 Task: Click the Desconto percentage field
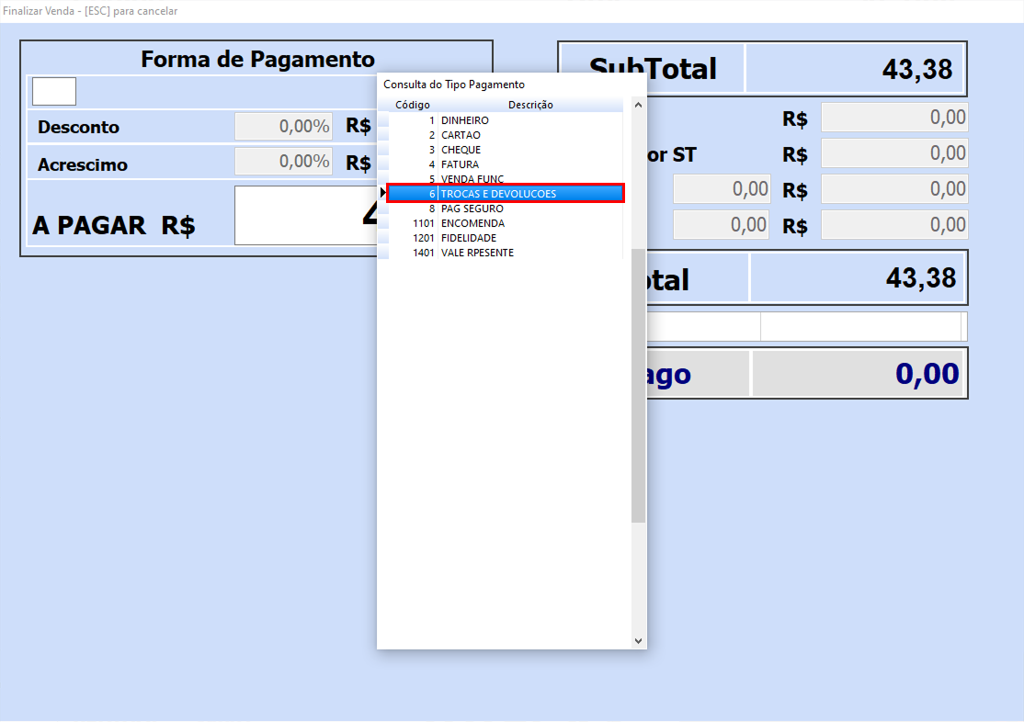coord(284,127)
